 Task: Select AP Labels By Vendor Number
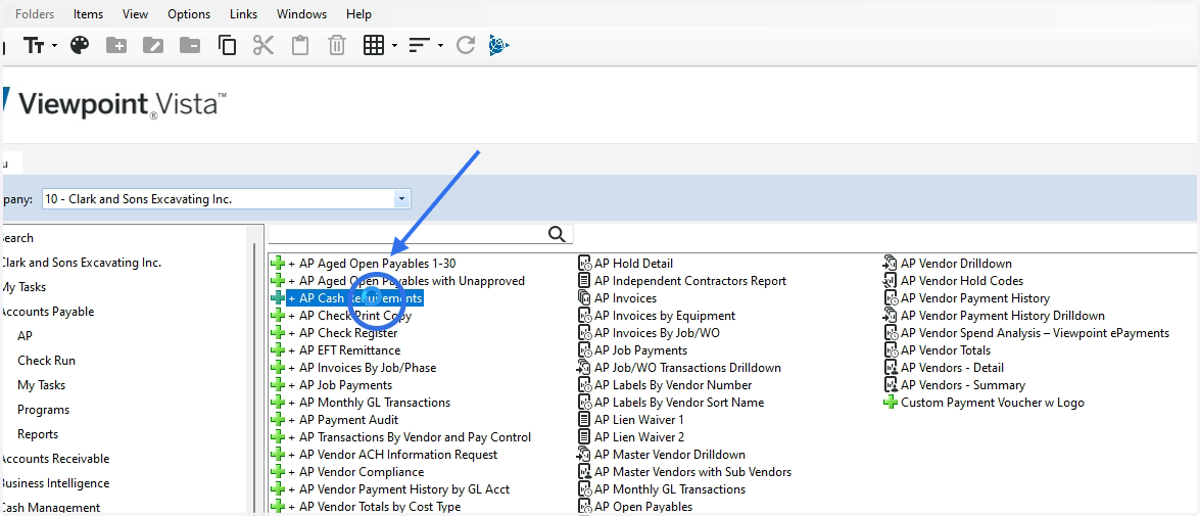[673, 385]
